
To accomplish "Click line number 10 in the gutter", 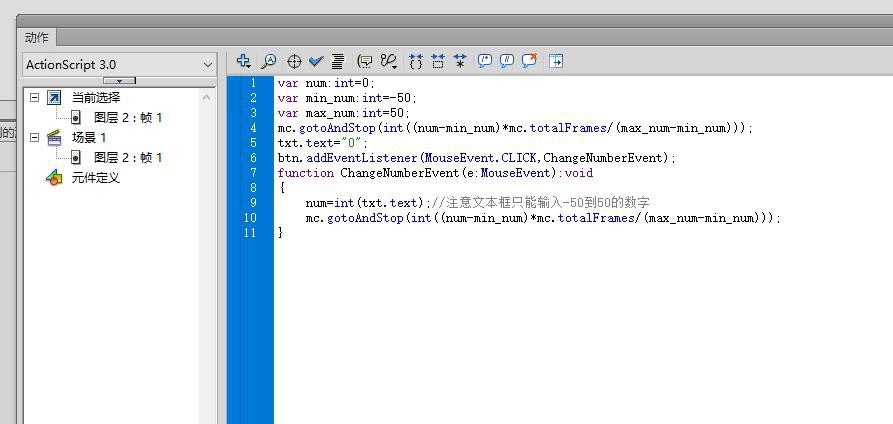I will pyautogui.click(x=250, y=218).
